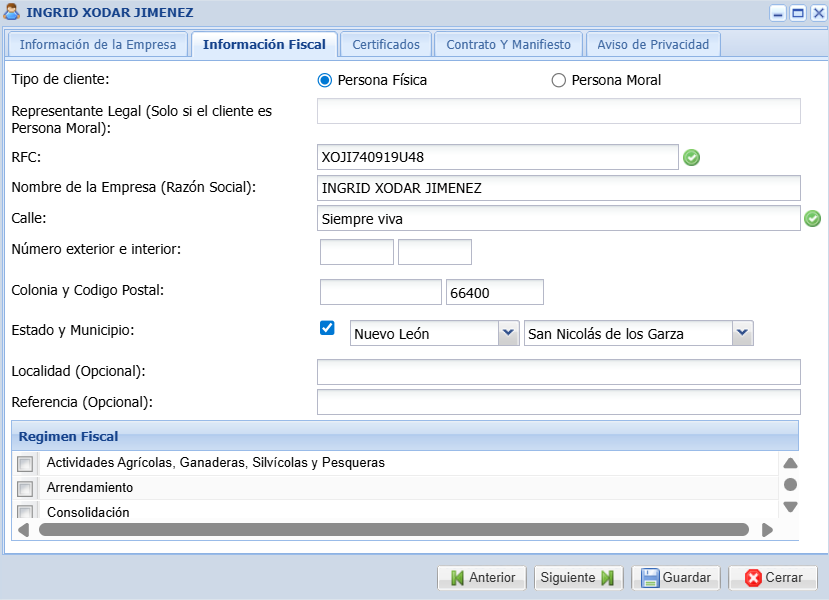Switch to the Certificados tab
Image resolution: width=829 pixels, height=600 pixels.
click(386, 44)
